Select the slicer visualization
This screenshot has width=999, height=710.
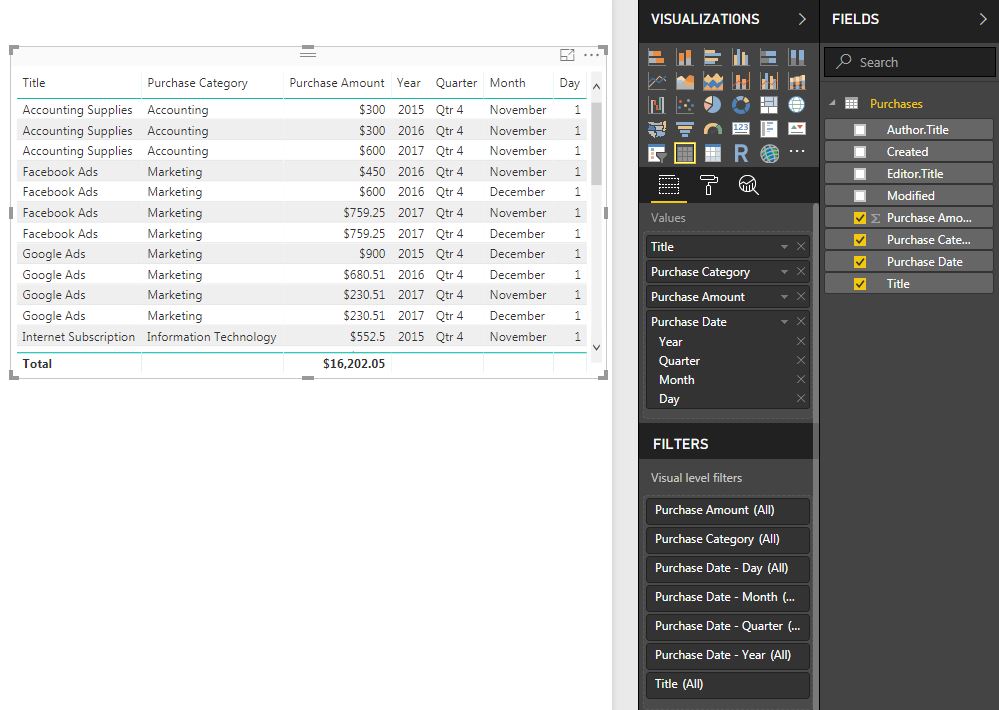pos(657,153)
